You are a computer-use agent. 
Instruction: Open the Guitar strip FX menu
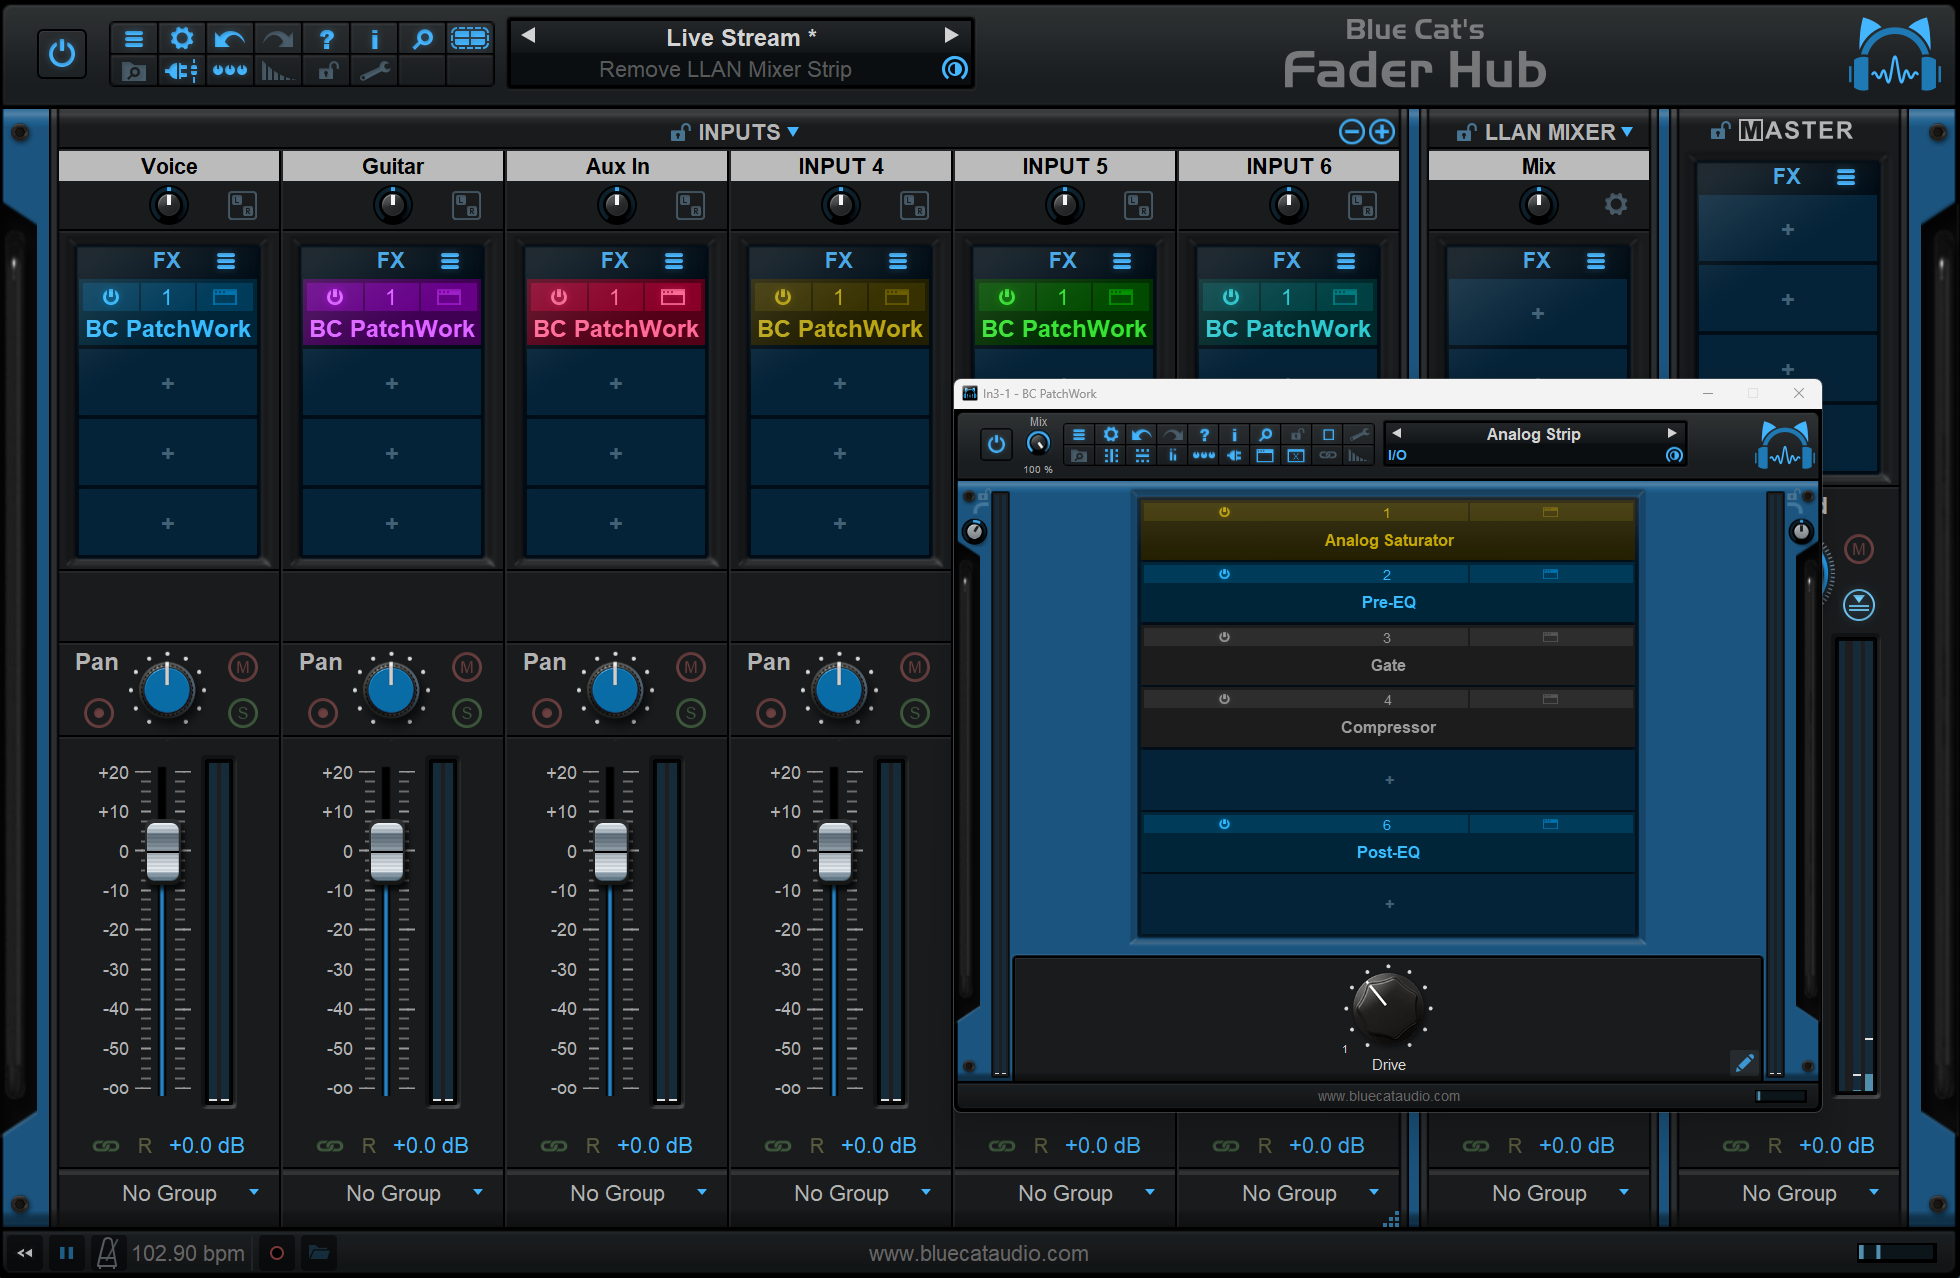(x=450, y=261)
